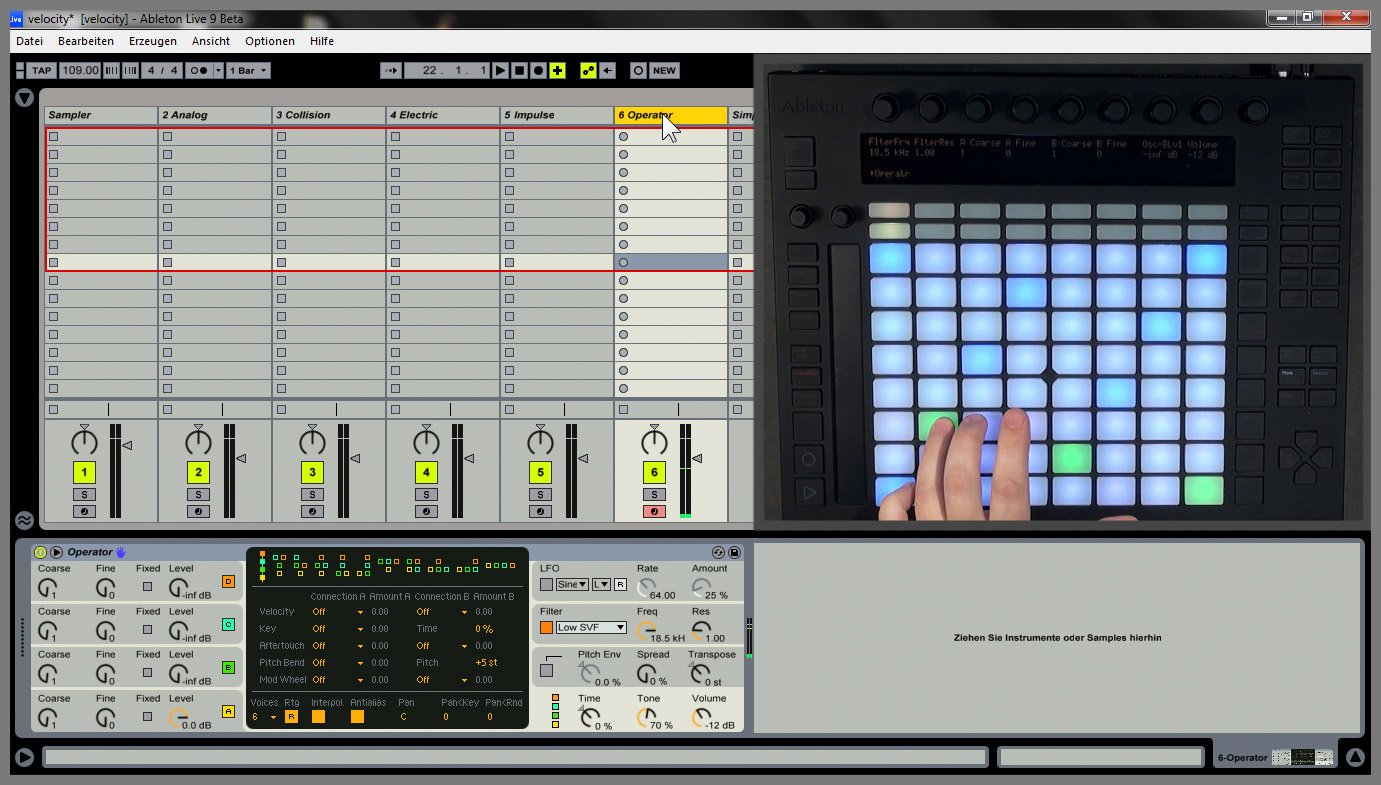1381x785 pixels.
Task: Start playback with the Play button
Action: (500, 70)
